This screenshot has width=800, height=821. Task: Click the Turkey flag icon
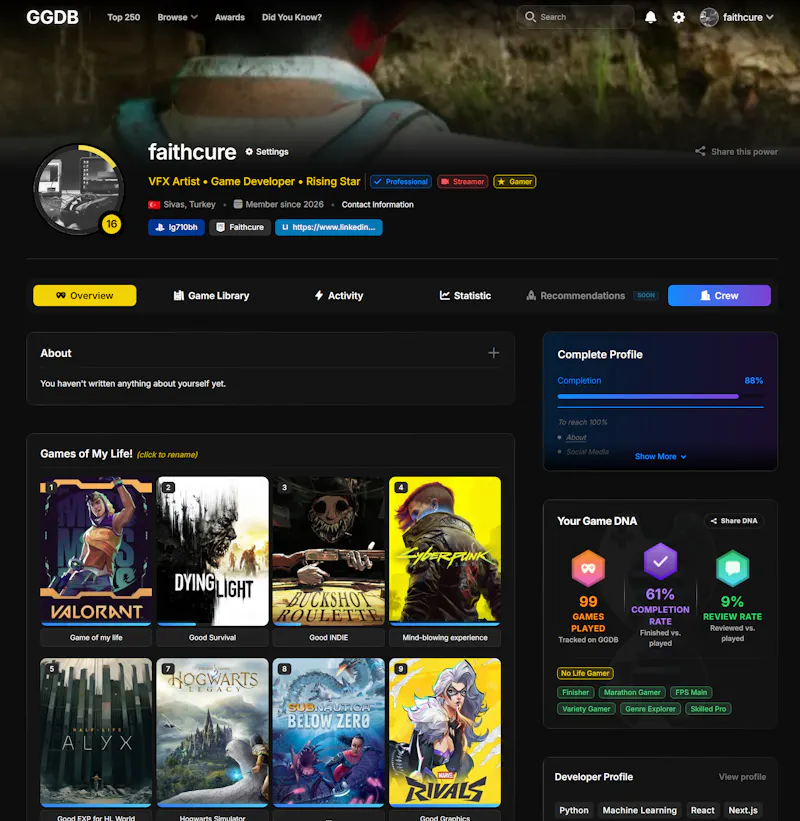(x=154, y=205)
